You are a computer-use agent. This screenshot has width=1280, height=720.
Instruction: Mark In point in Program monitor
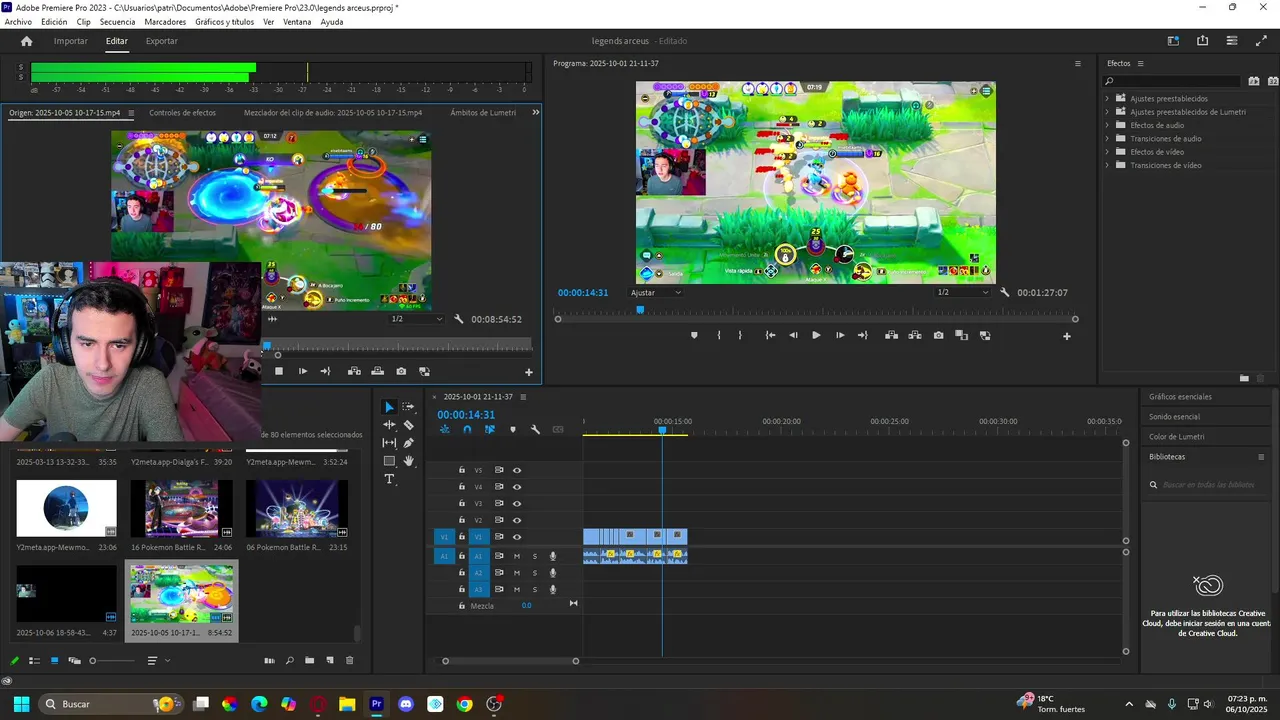point(718,335)
